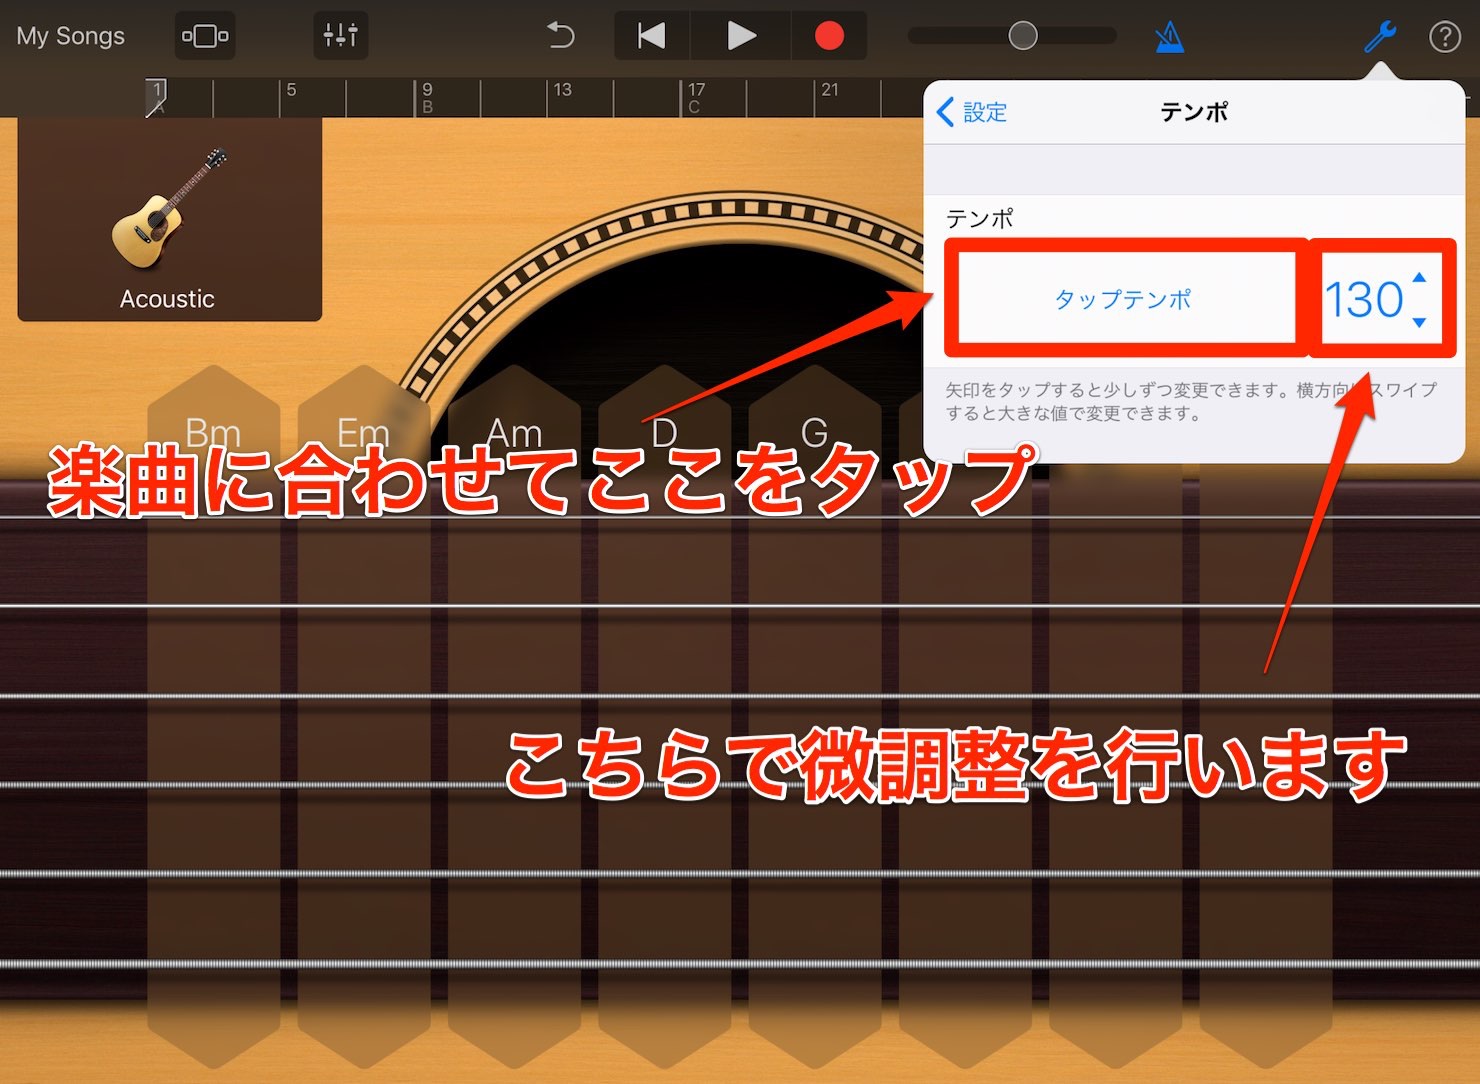Select the playhead at bar 1
1480x1084 pixels.
click(x=156, y=97)
